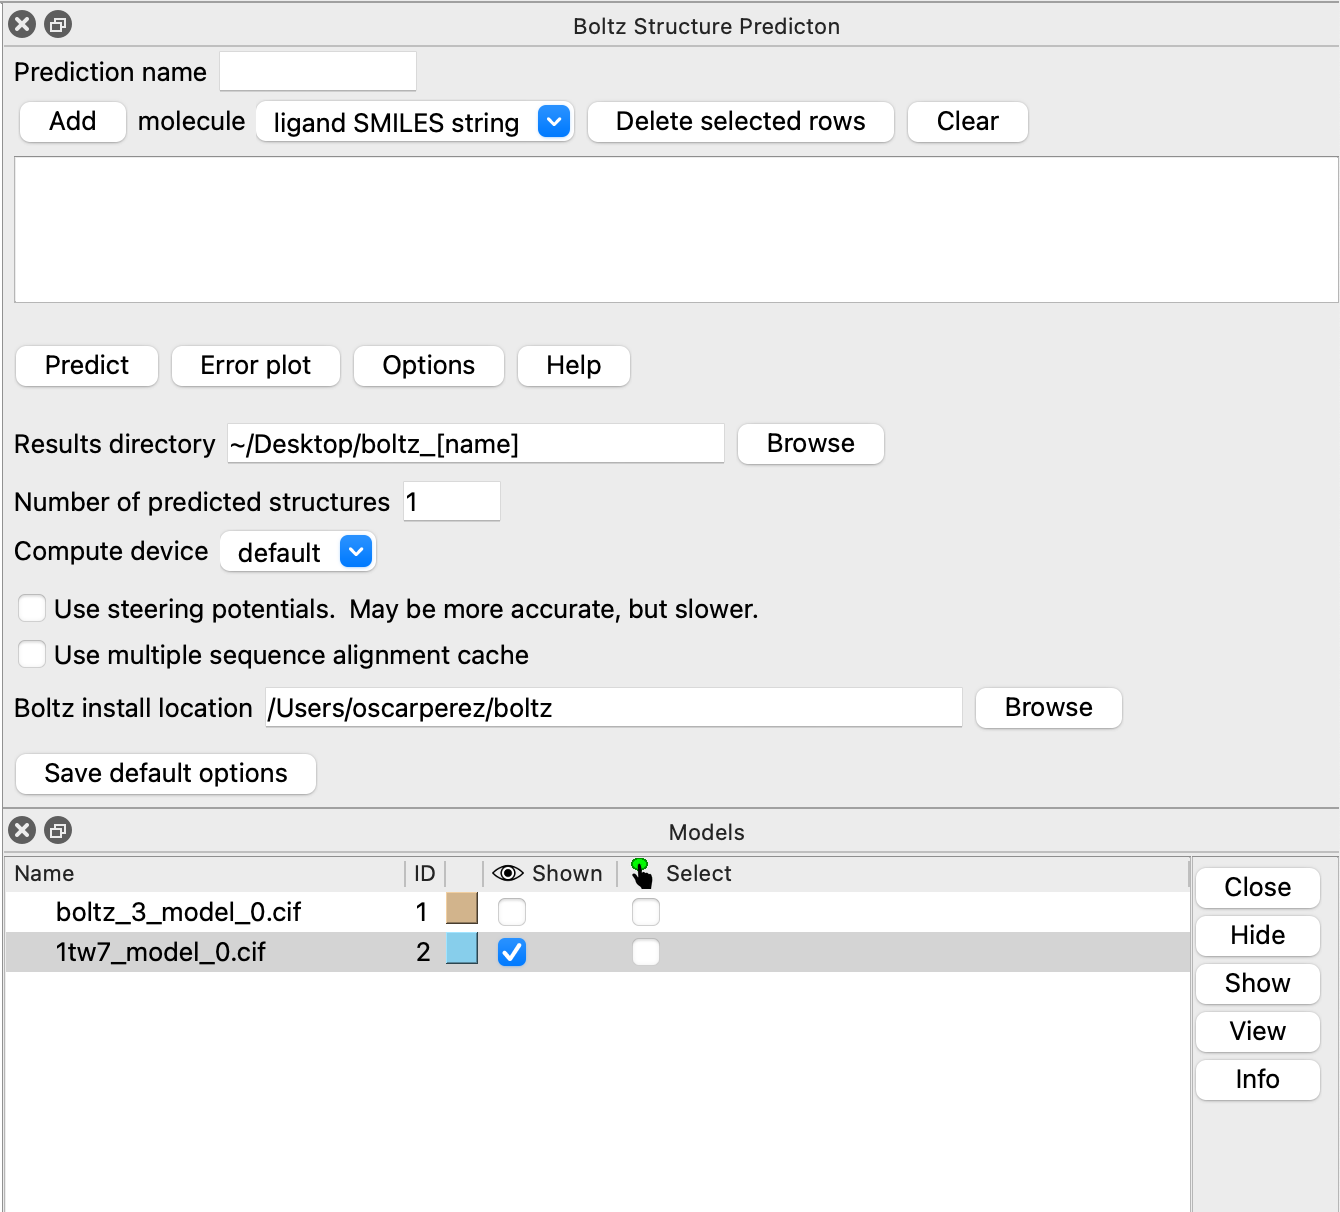Close the Boltz Structure Prediction panel
The image size is (1340, 1212).
(x=22, y=25)
